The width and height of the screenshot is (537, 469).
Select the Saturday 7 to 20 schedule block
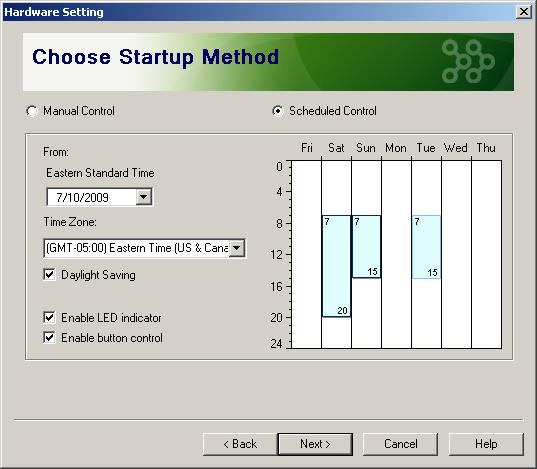point(336,266)
